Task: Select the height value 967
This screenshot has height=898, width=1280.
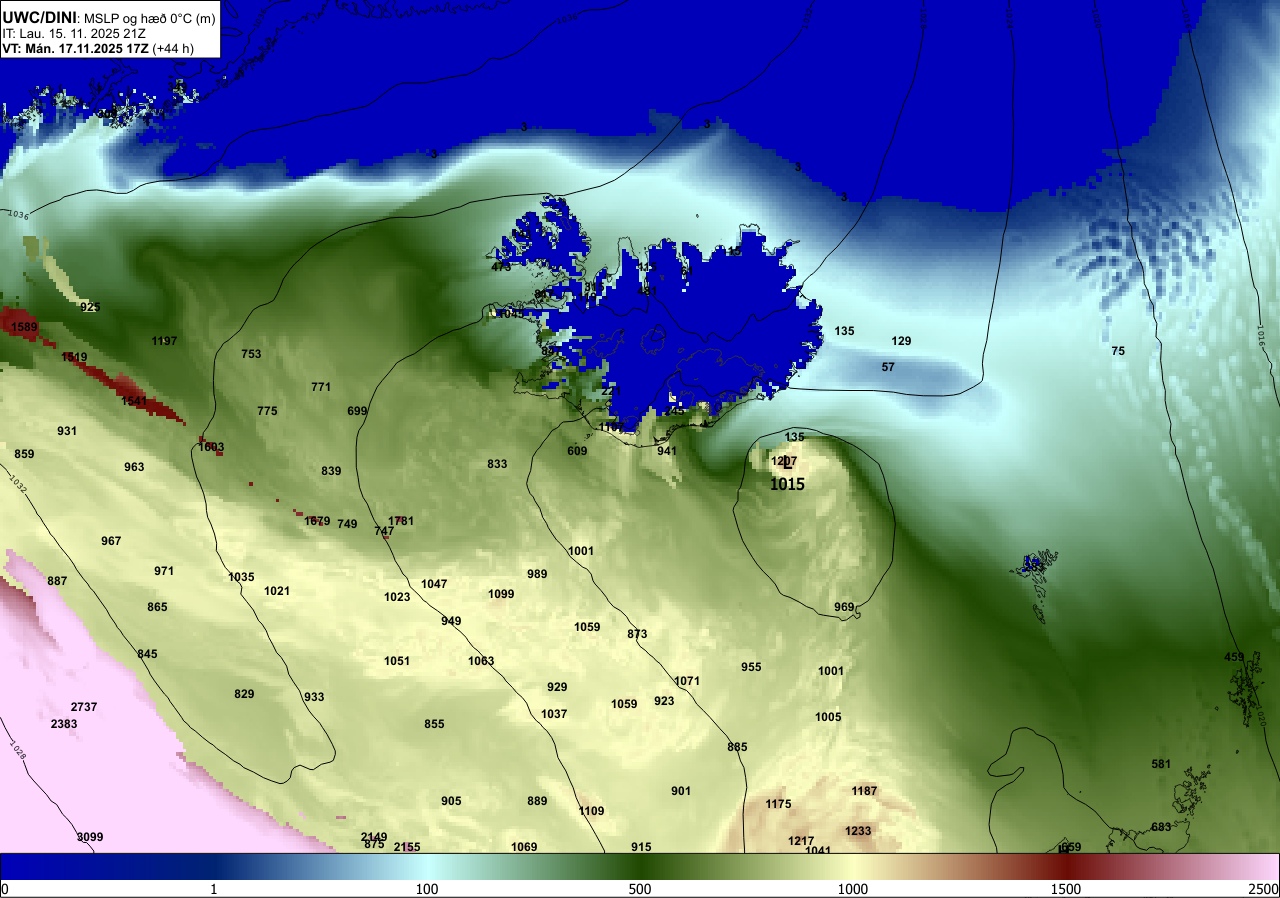Action: tap(111, 541)
